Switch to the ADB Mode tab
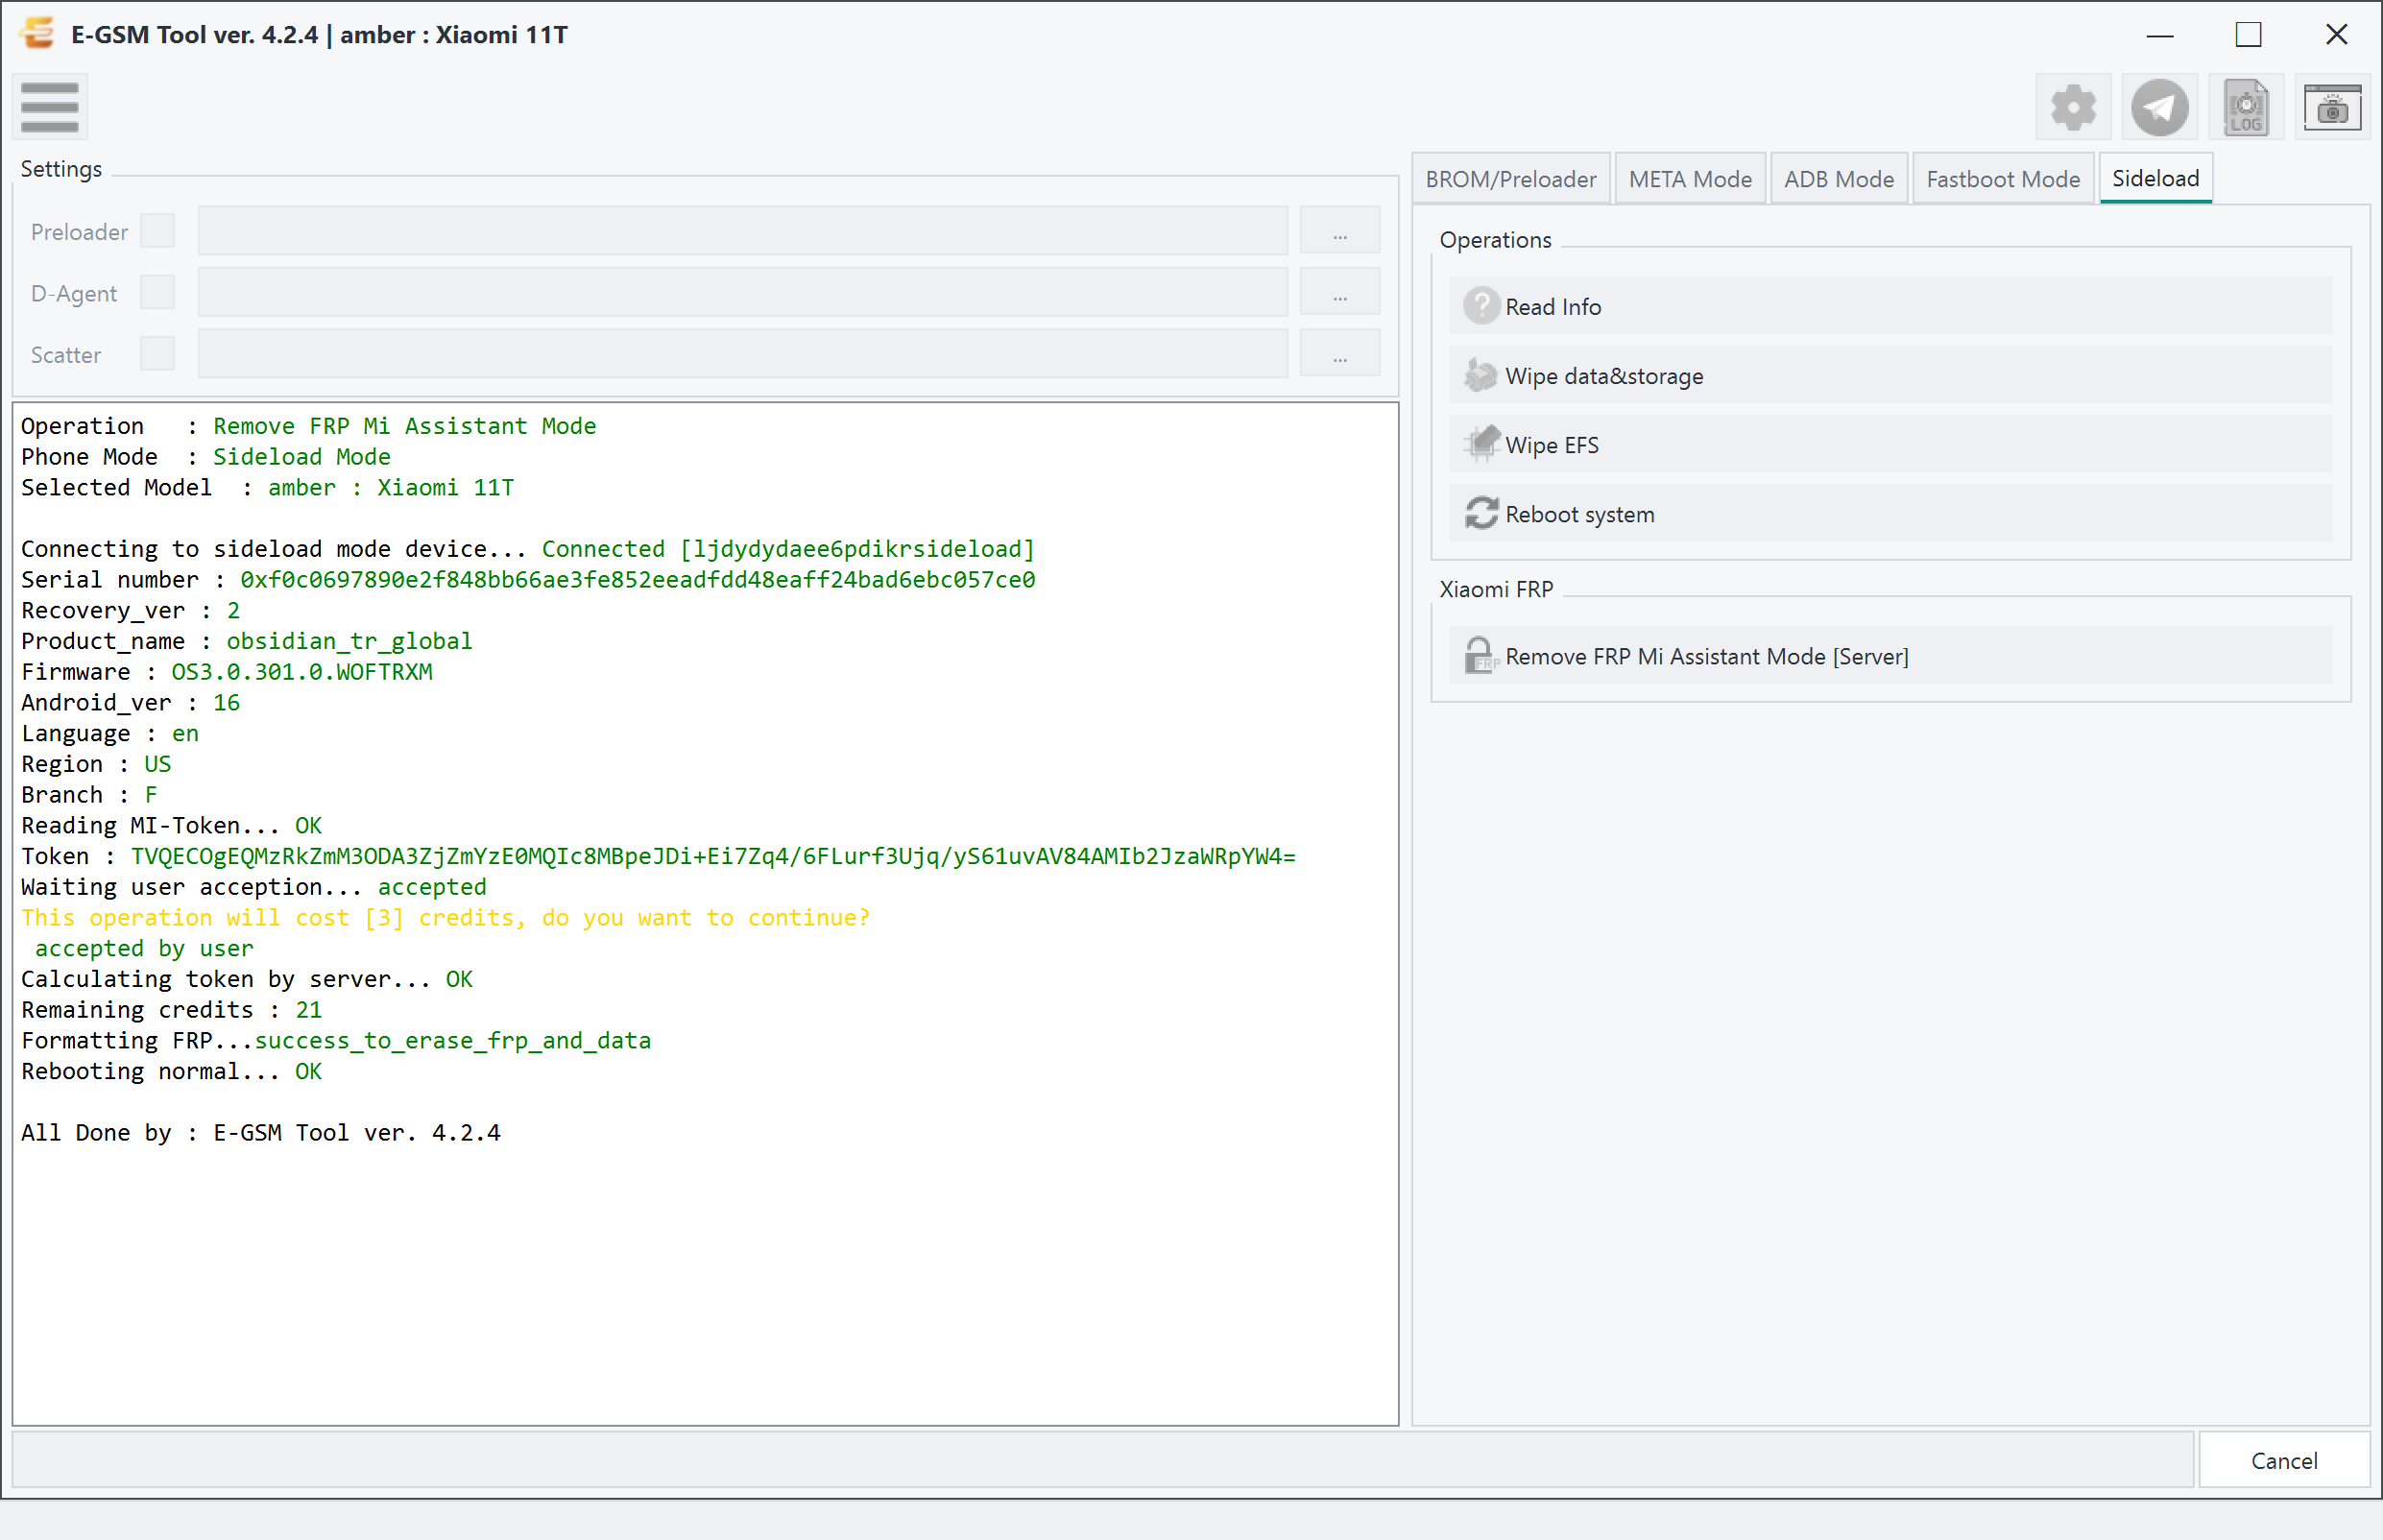2383x1540 pixels. tap(1838, 179)
